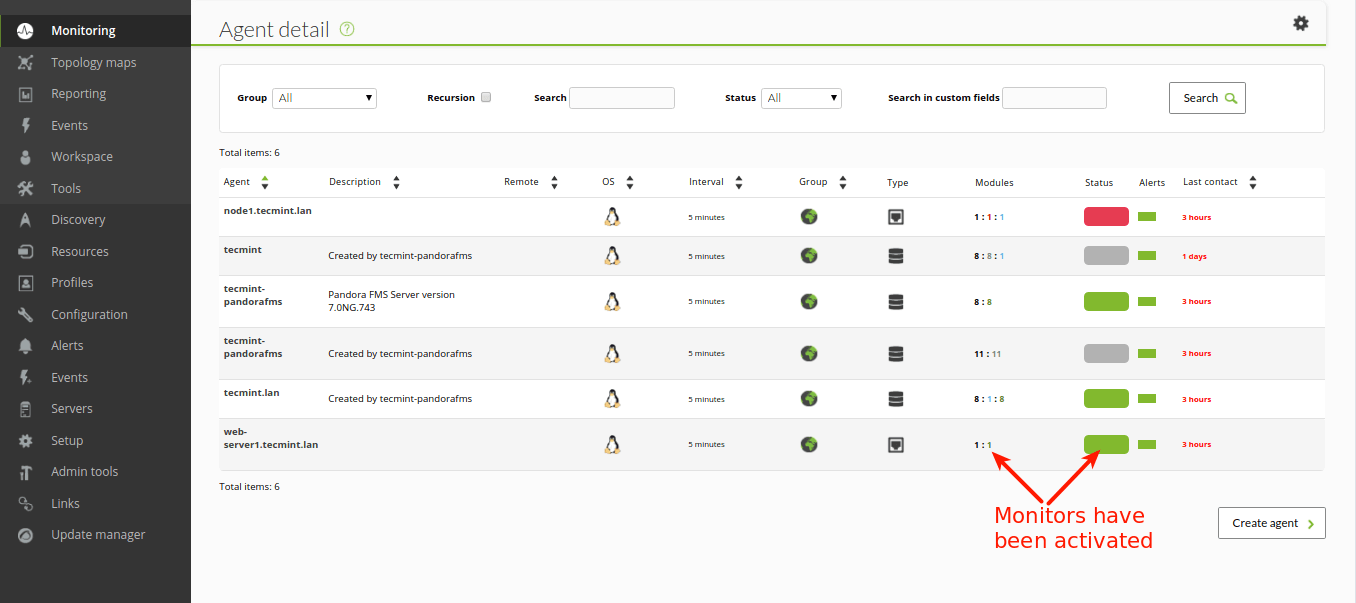This screenshot has height=603, width=1356.
Task: Click the gear settings icon at top right
Action: [1300, 23]
